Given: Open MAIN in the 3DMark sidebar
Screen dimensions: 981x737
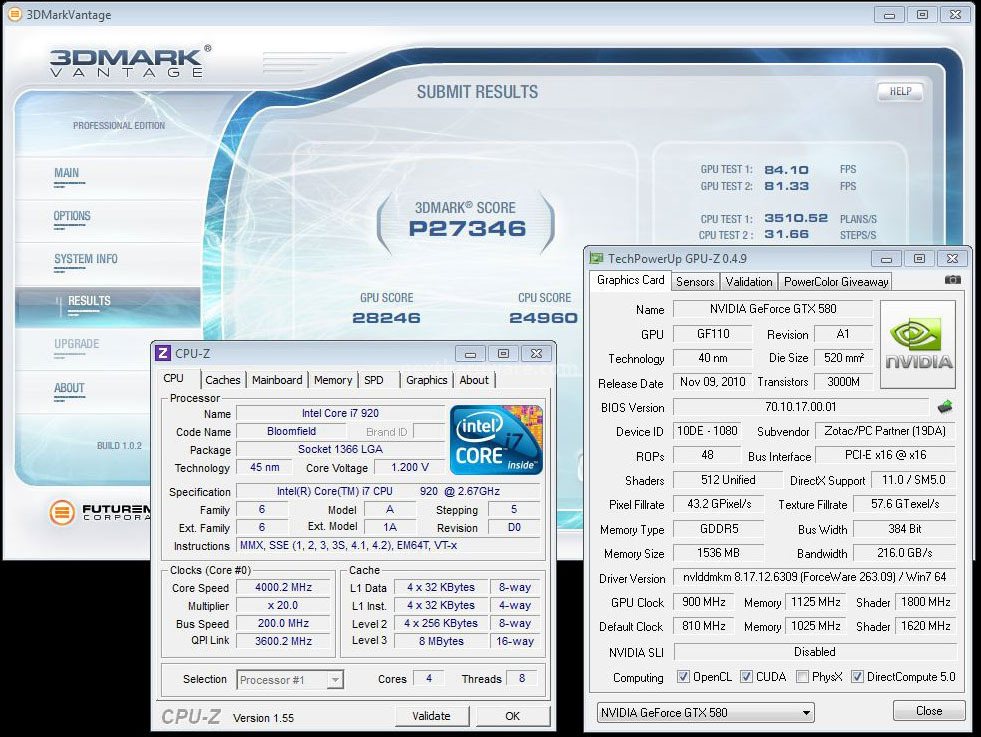Looking at the screenshot, I should click(67, 173).
